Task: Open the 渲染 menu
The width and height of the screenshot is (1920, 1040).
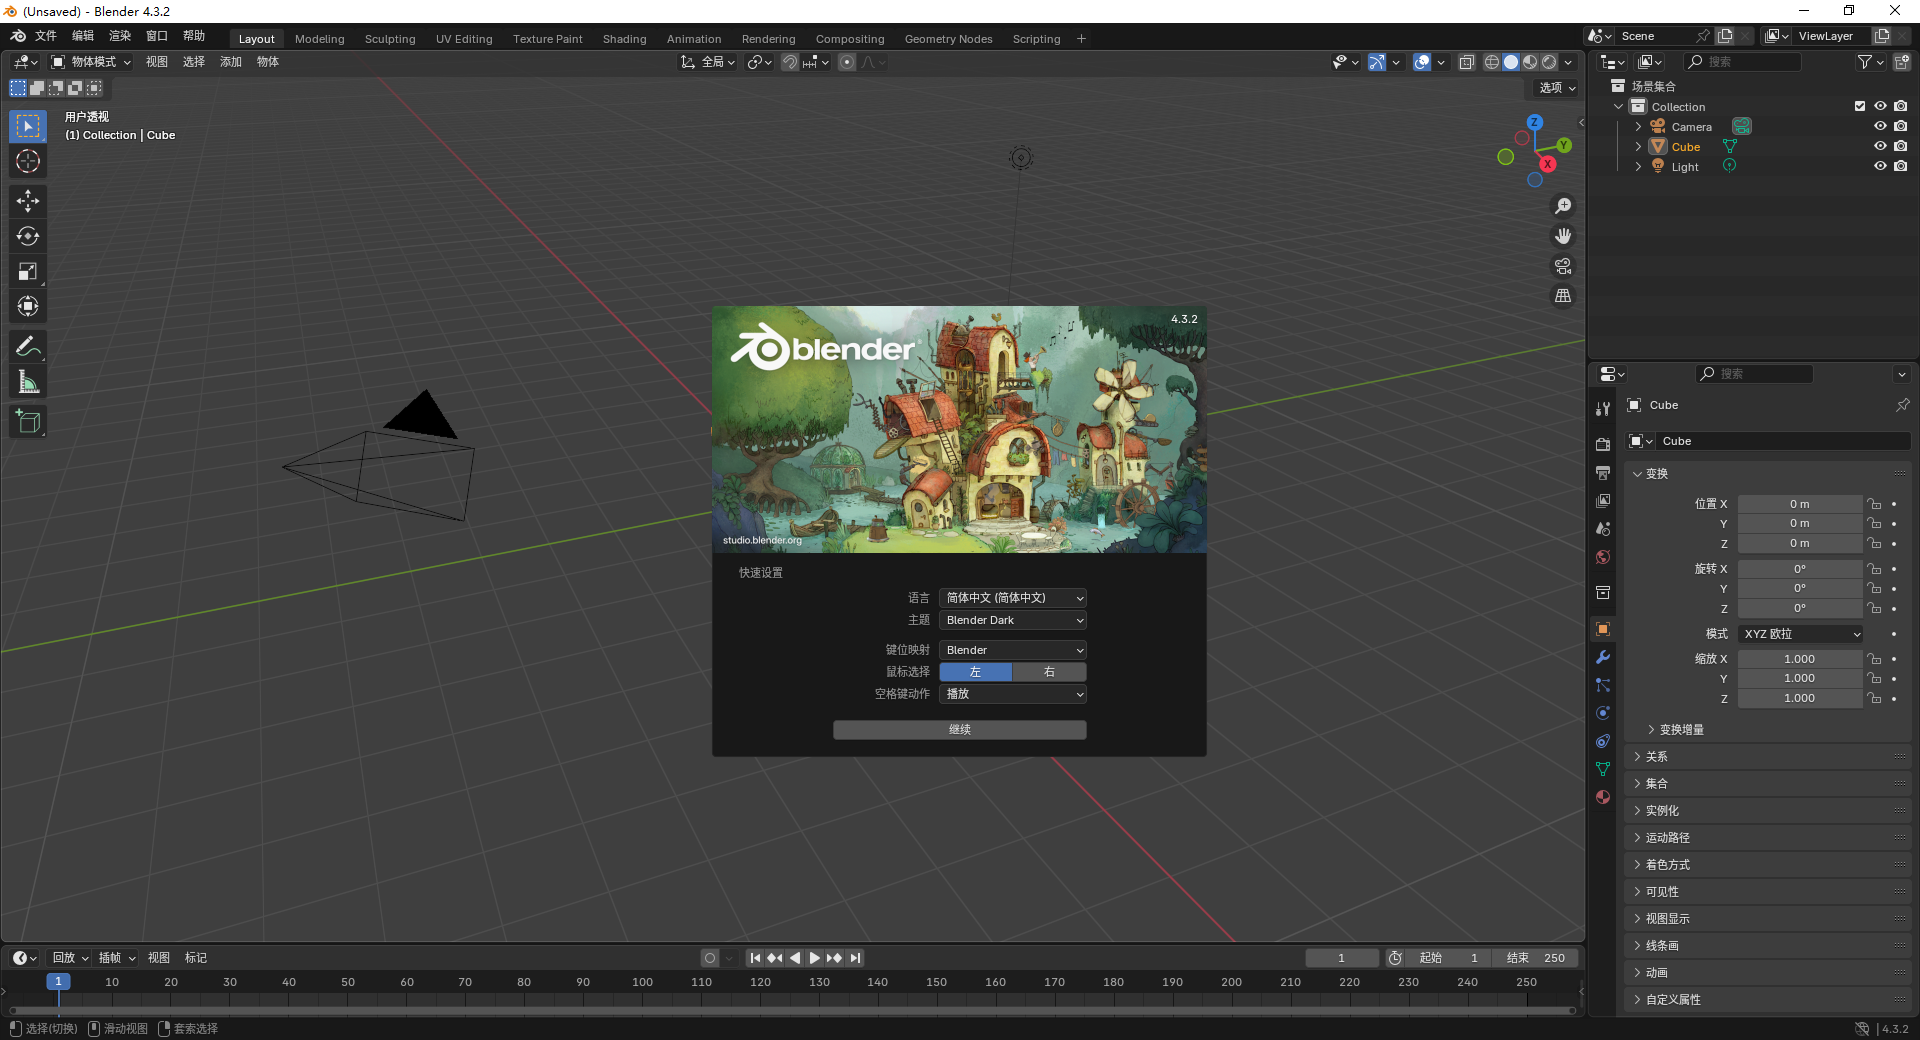Action: (x=119, y=36)
